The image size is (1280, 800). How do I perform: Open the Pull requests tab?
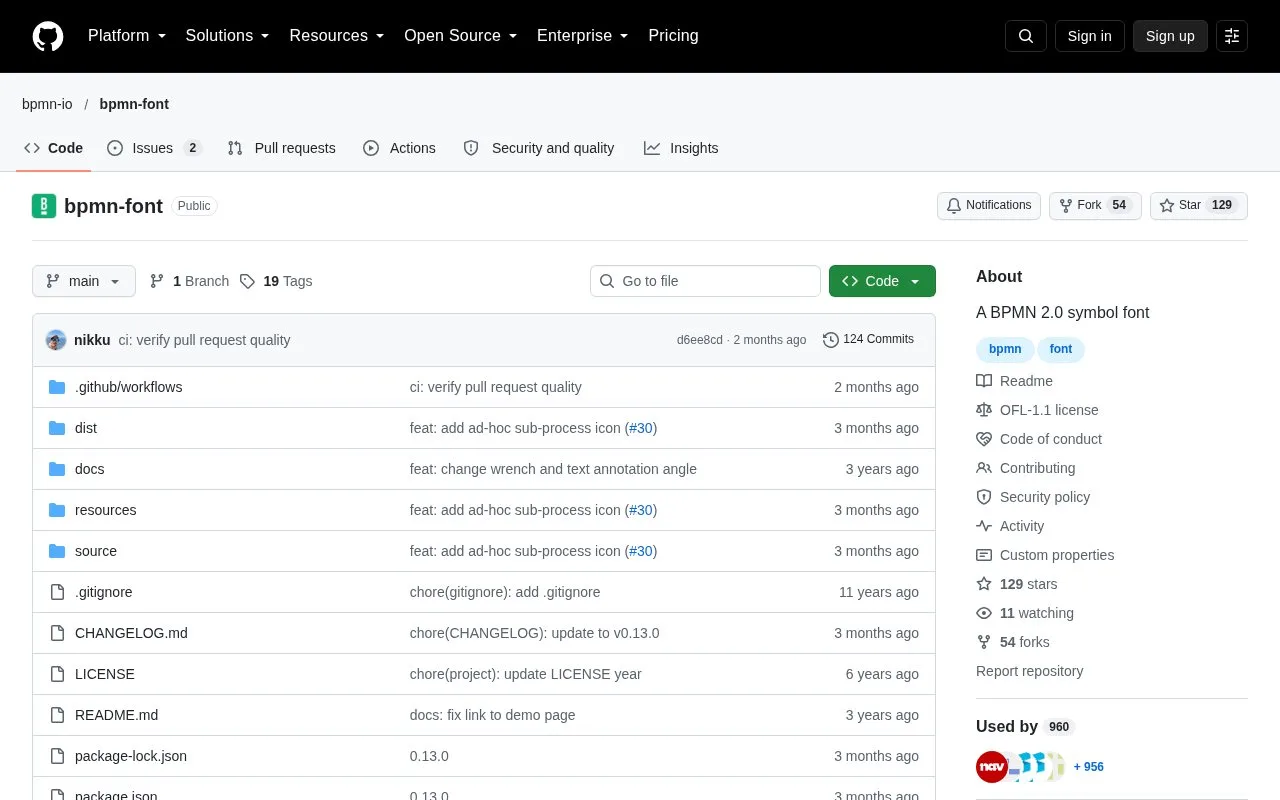coord(282,148)
